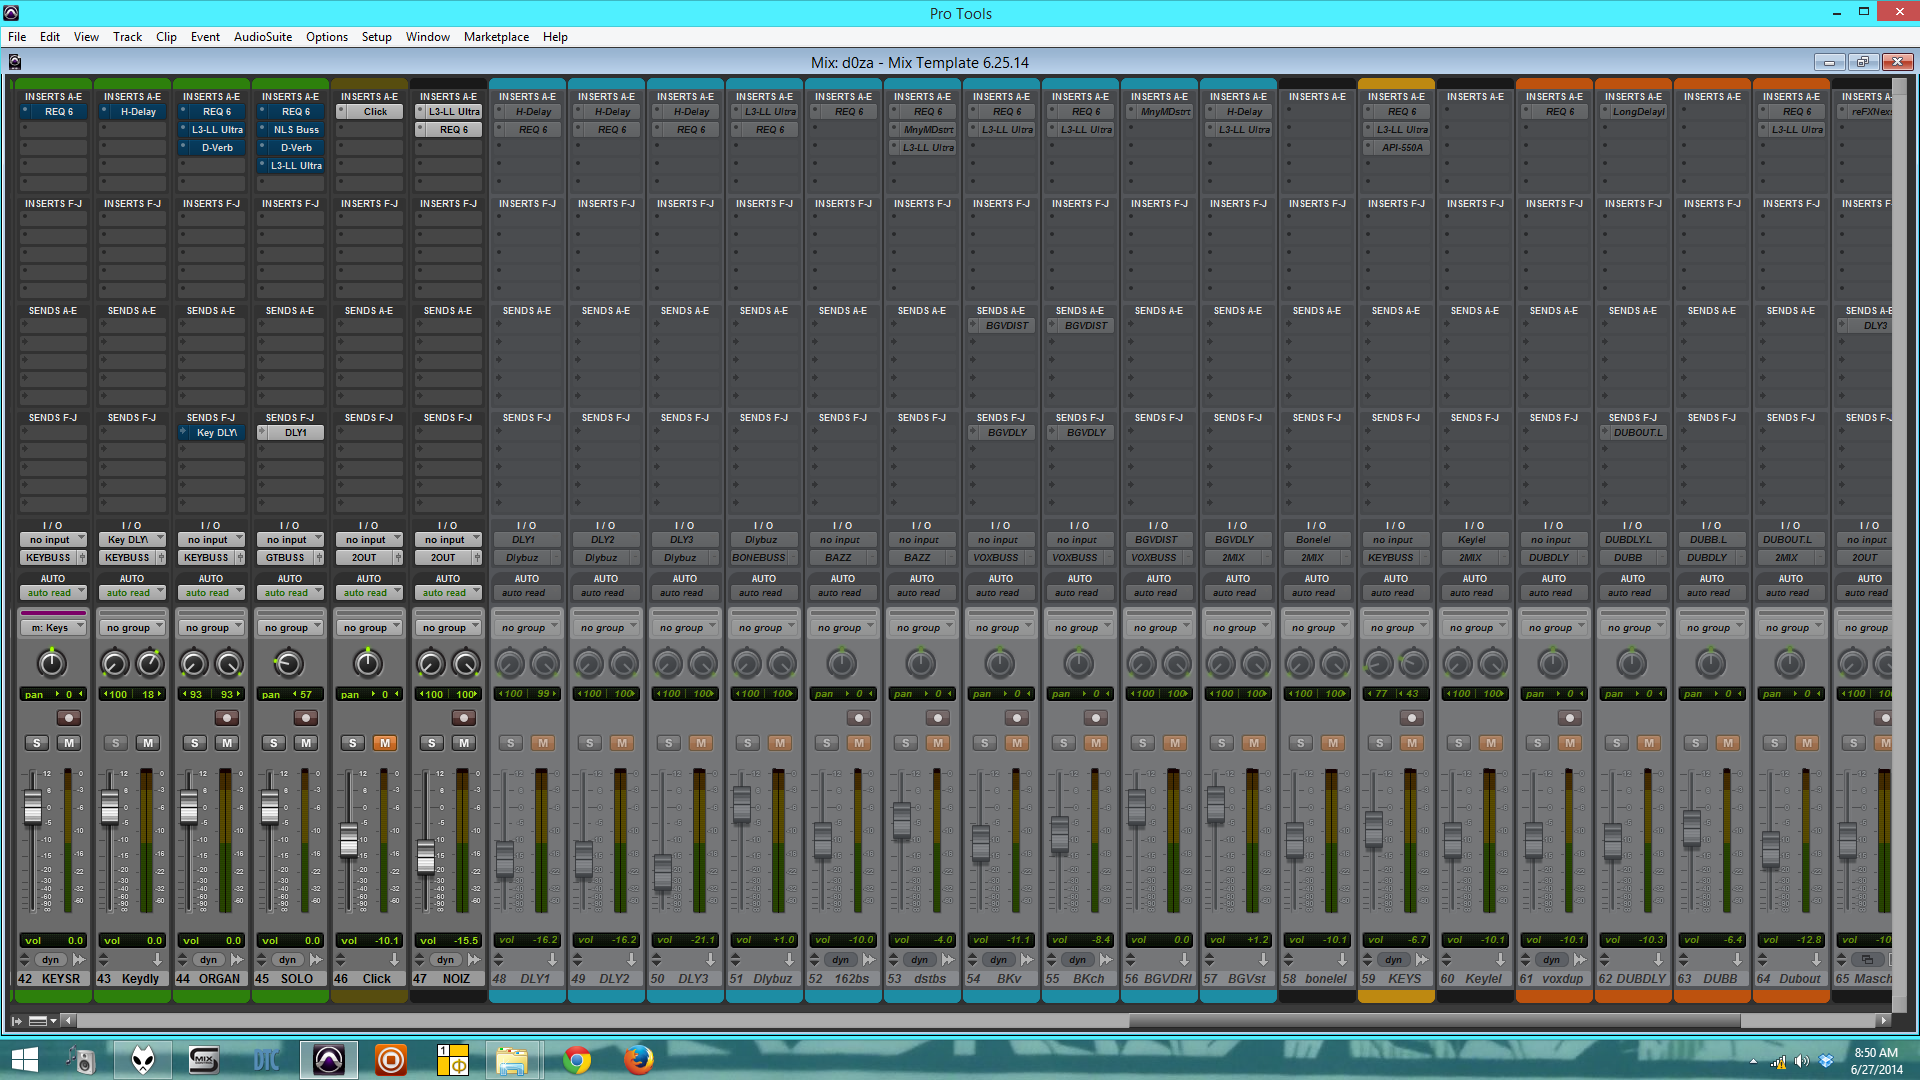This screenshot has height=1080, width=1920.
Task: Click the NOIZ track volume fader
Action: coord(426,857)
